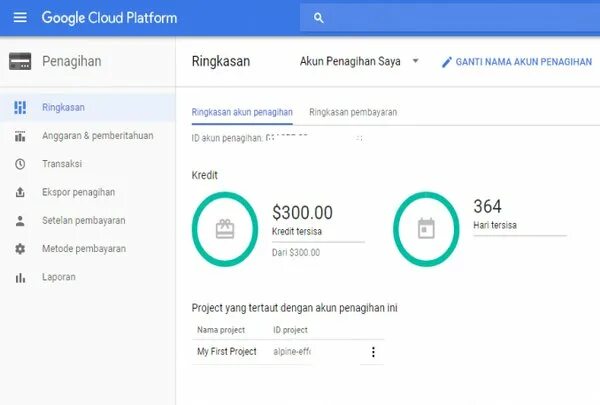Expand the Akun Penagihan Saya dropdown arrow
Image resolution: width=600 pixels, height=405 pixels.
click(x=416, y=61)
